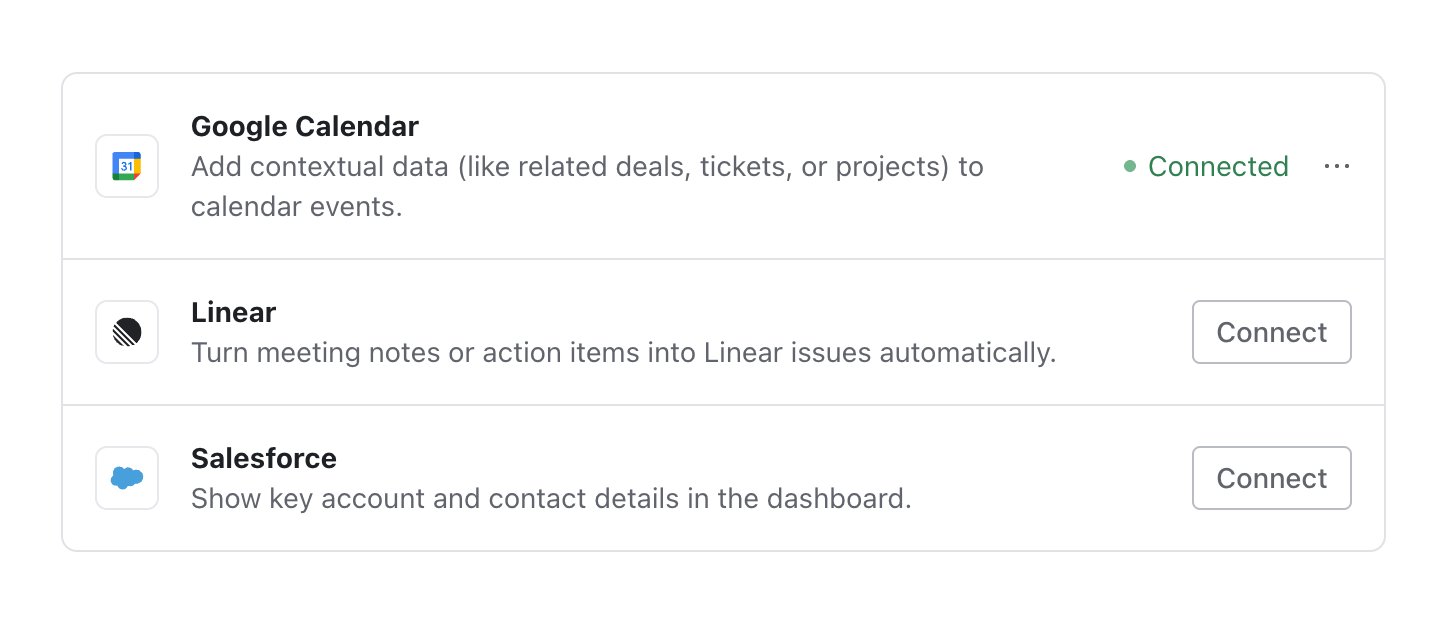Click the Salesforce cloud icon
The image size is (1455, 628).
tap(127, 478)
